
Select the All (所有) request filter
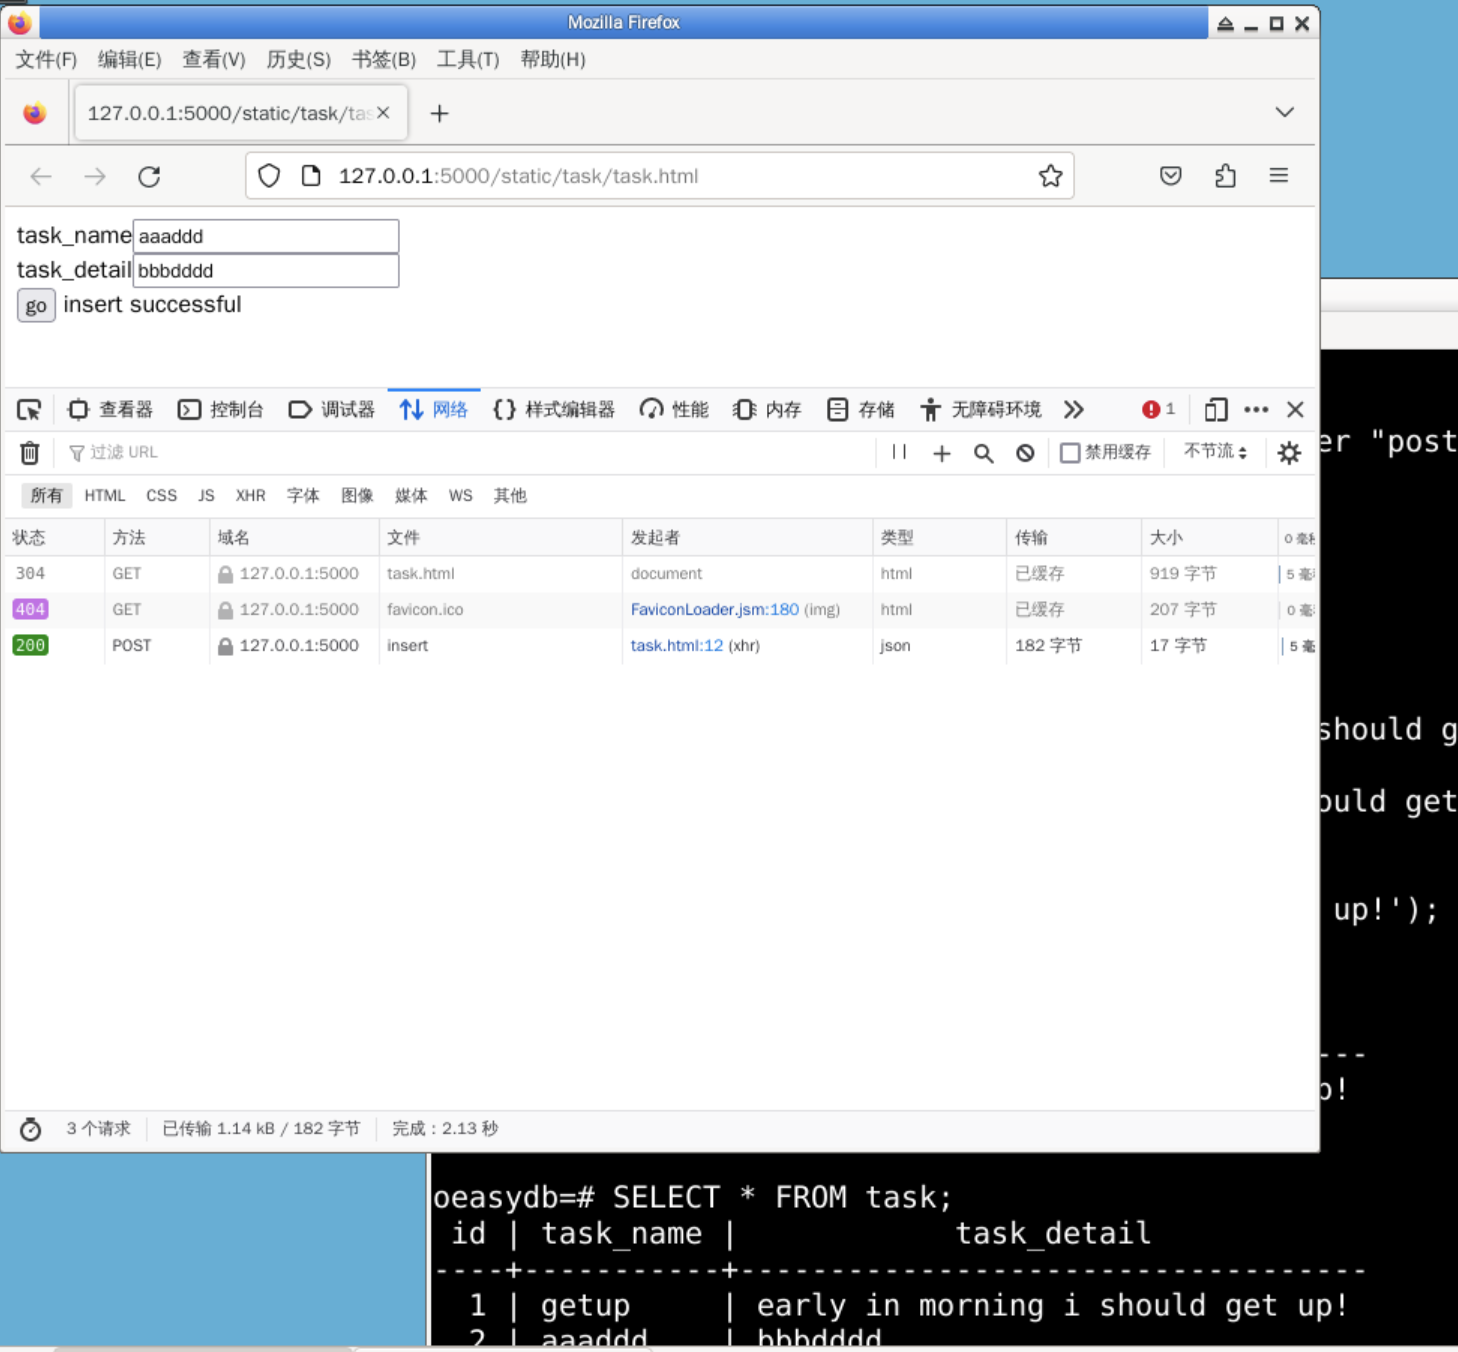coord(46,496)
